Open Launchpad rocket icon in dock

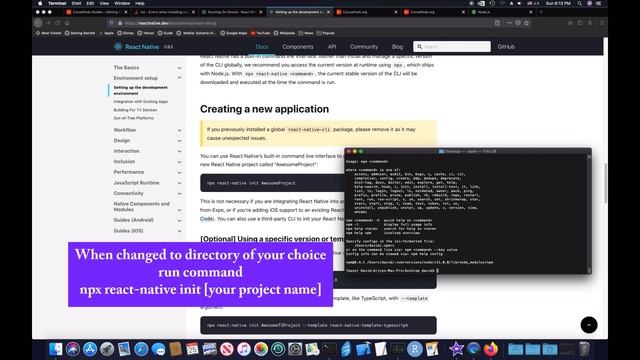click(107, 349)
